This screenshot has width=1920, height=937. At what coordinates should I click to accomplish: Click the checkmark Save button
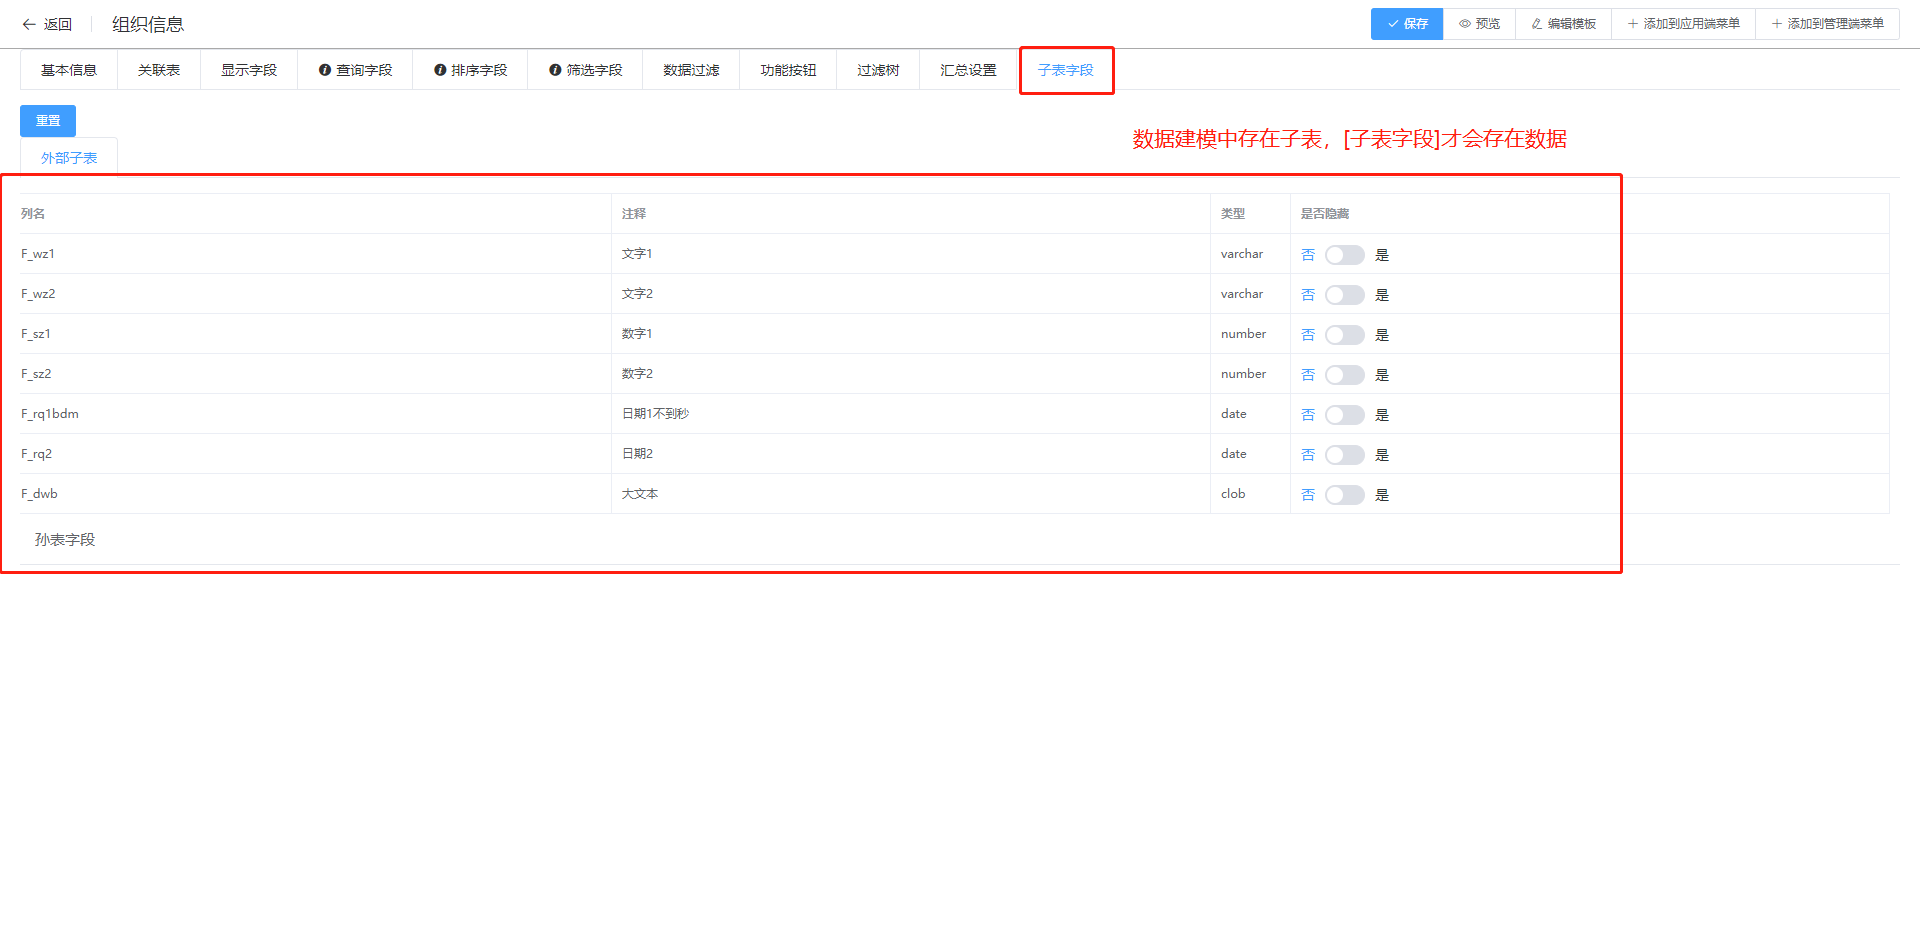point(1406,24)
